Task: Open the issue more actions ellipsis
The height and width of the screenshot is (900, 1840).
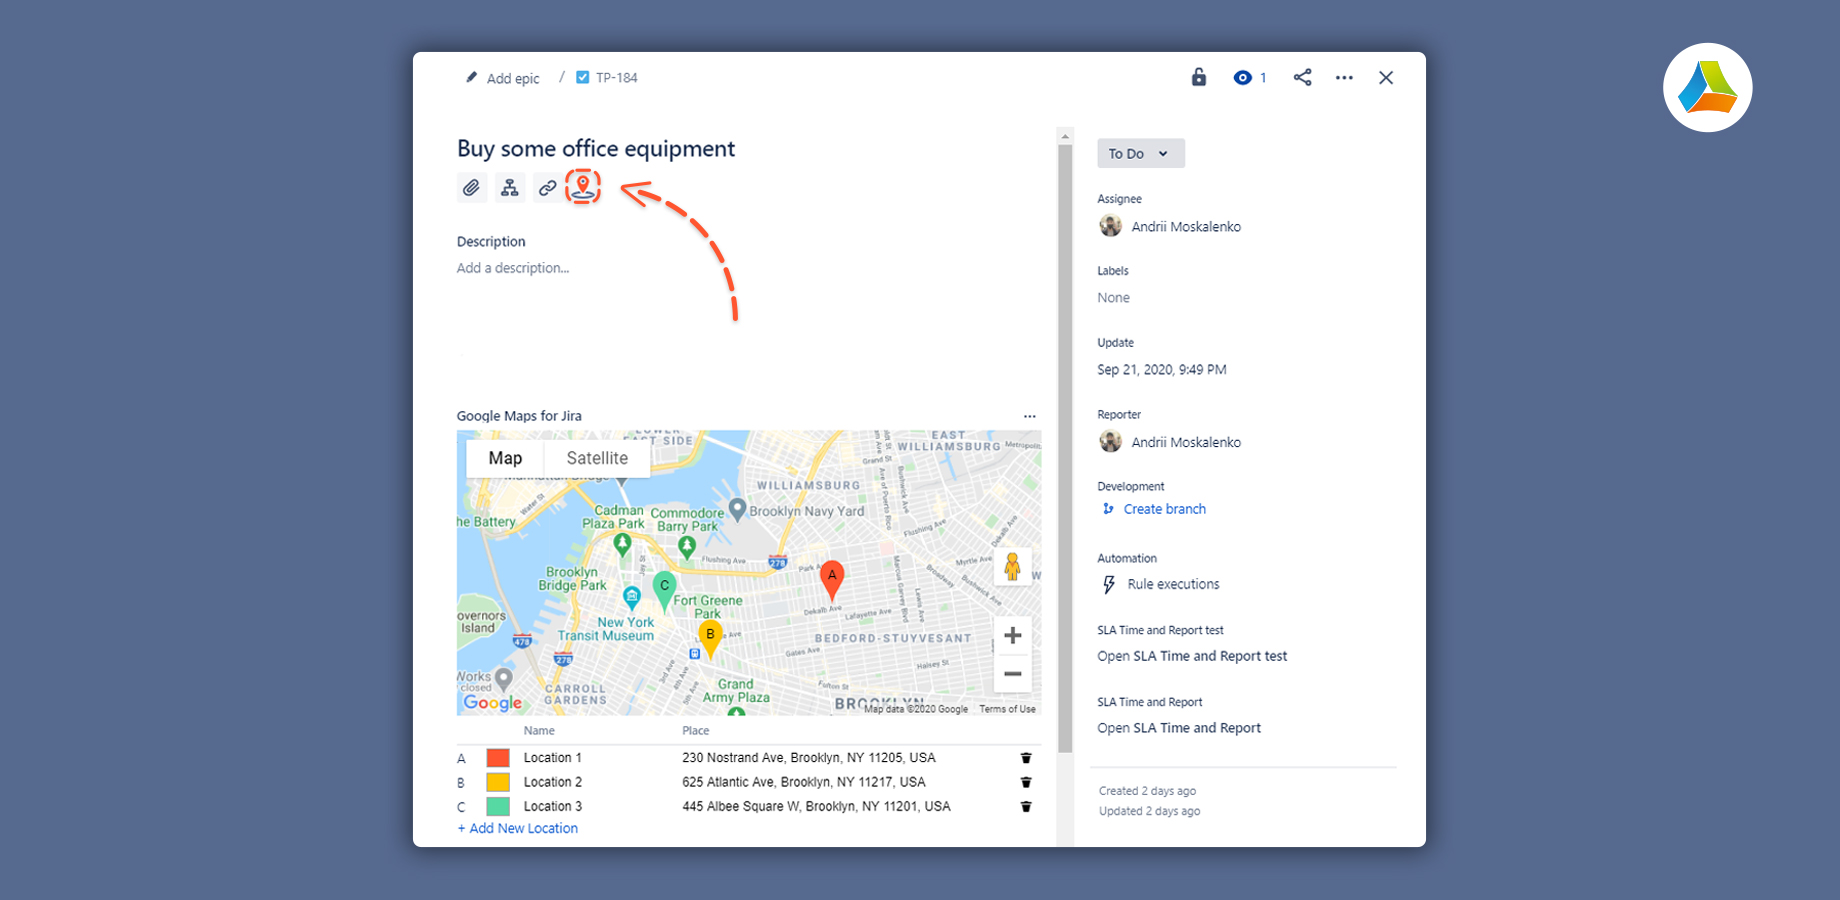Action: click(x=1344, y=77)
